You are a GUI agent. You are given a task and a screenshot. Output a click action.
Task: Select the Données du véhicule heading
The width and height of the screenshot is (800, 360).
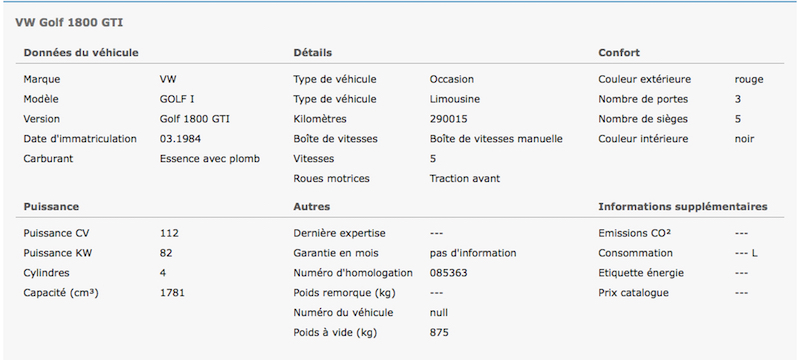[x=81, y=53]
